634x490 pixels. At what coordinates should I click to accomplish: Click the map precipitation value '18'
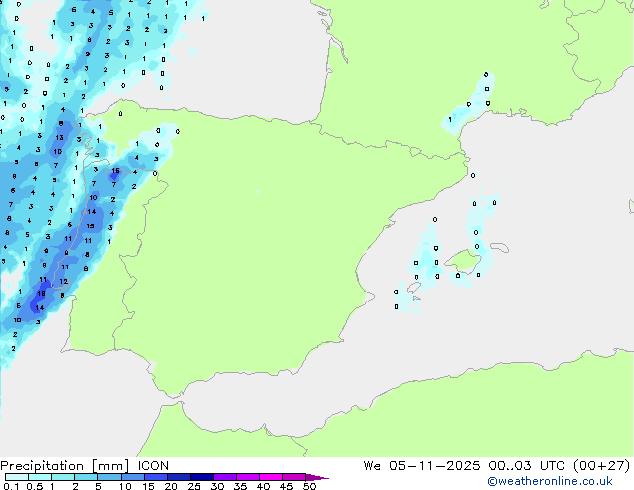coord(41,294)
